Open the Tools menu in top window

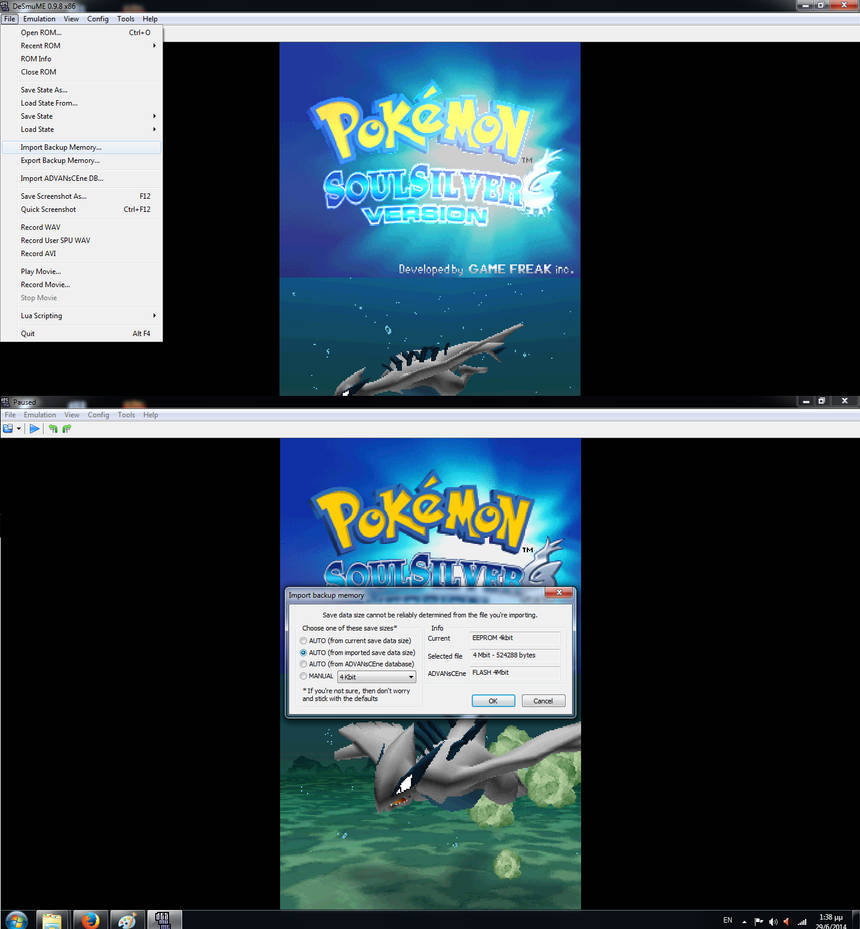[126, 19]
